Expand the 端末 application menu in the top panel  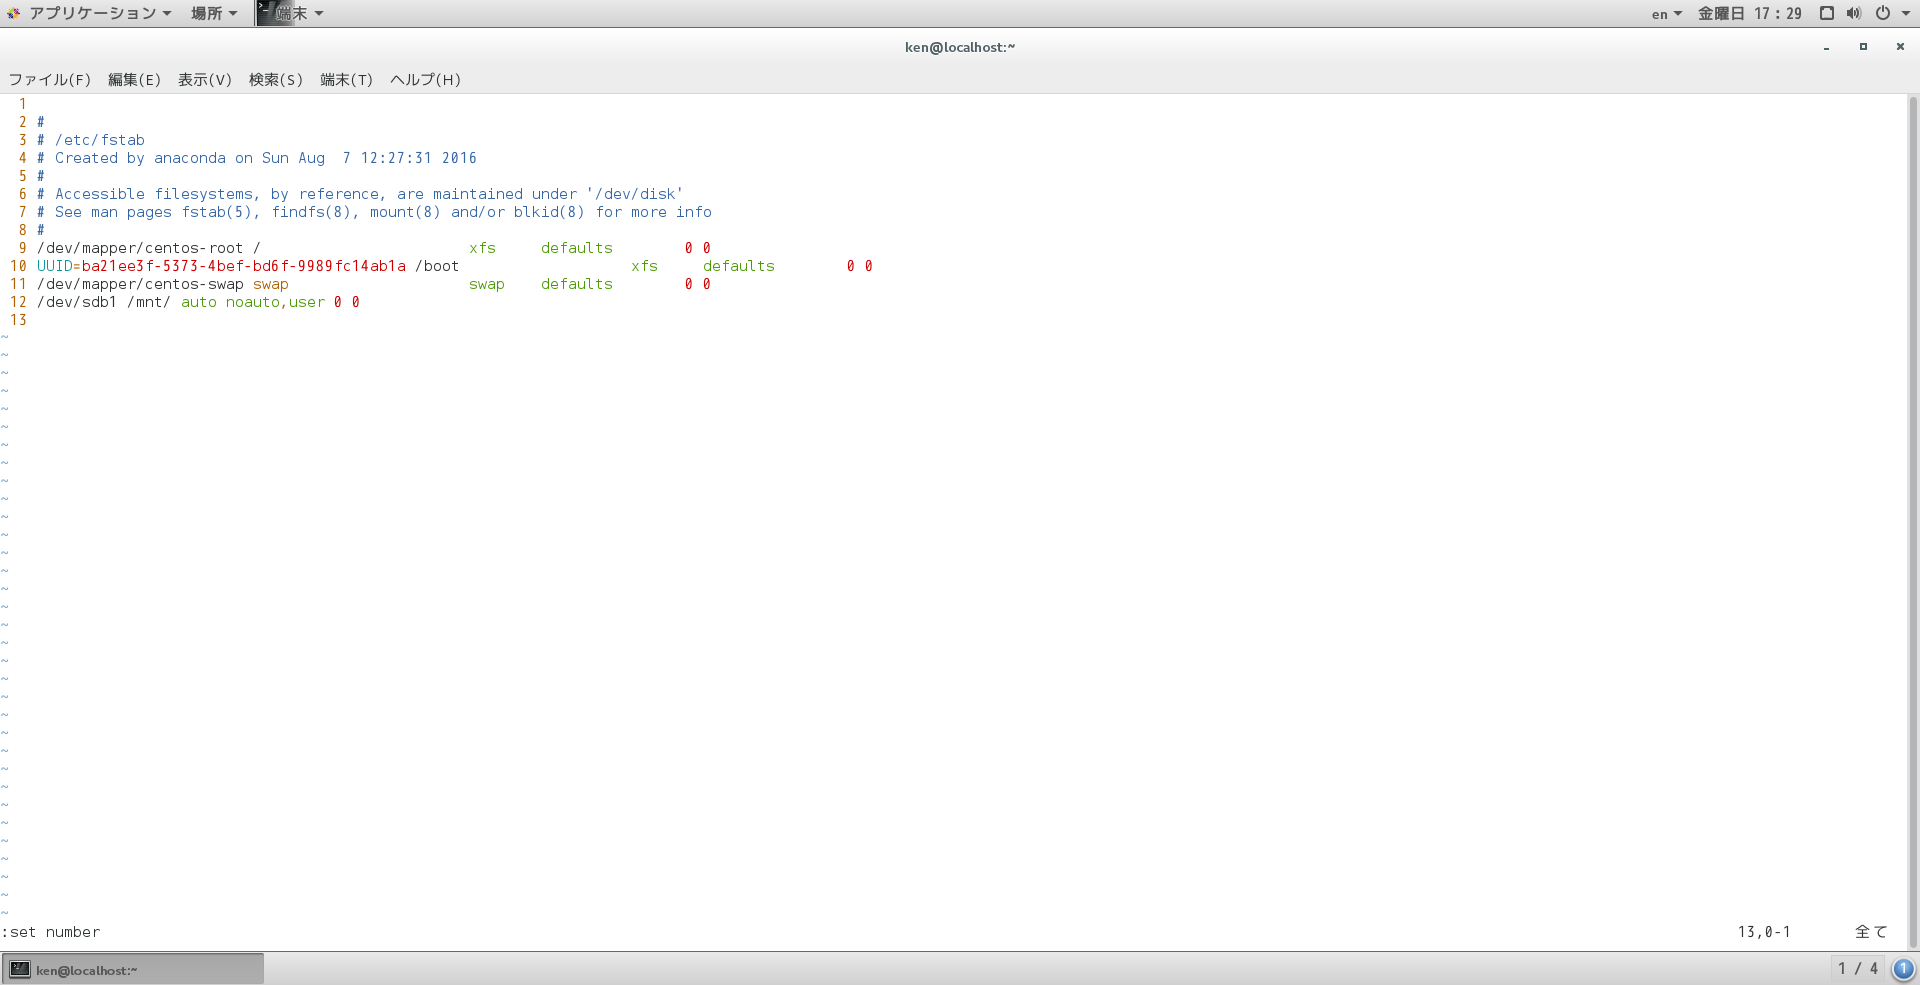click(x=292, y=13)
